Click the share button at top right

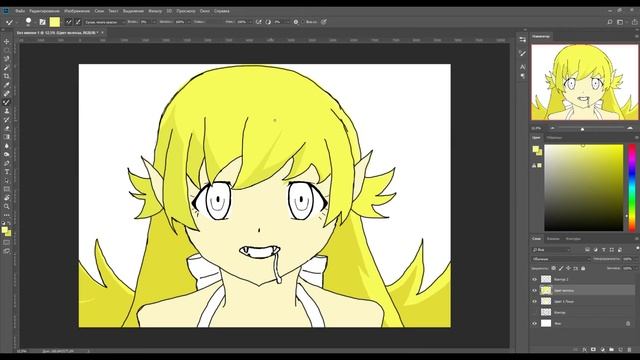[x=634, y=22]
